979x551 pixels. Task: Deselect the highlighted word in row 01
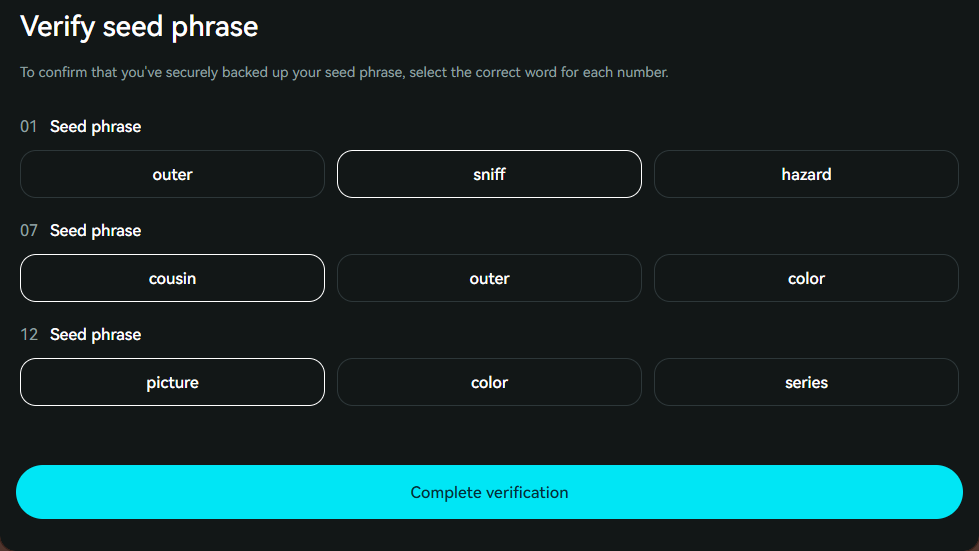click(x=489, y=174)
